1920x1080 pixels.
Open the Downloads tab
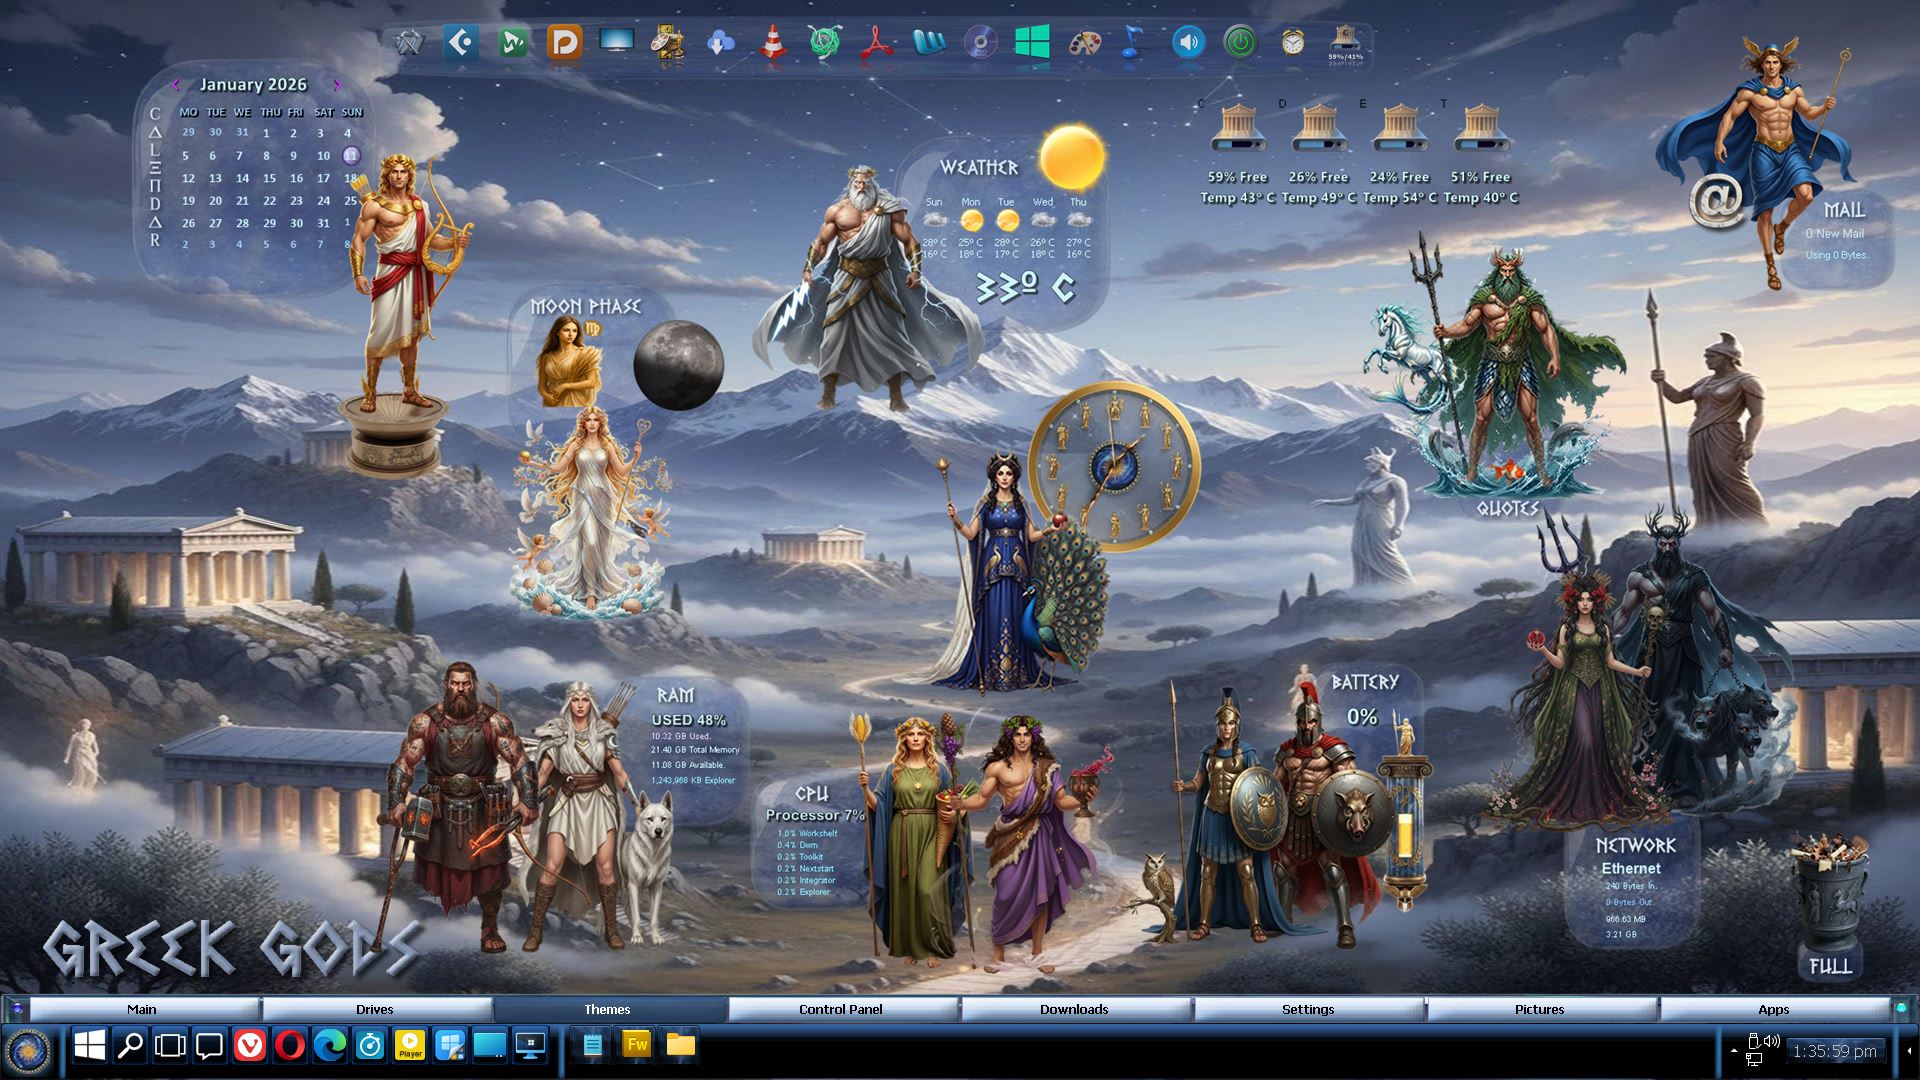[x=1074, y=1009]
